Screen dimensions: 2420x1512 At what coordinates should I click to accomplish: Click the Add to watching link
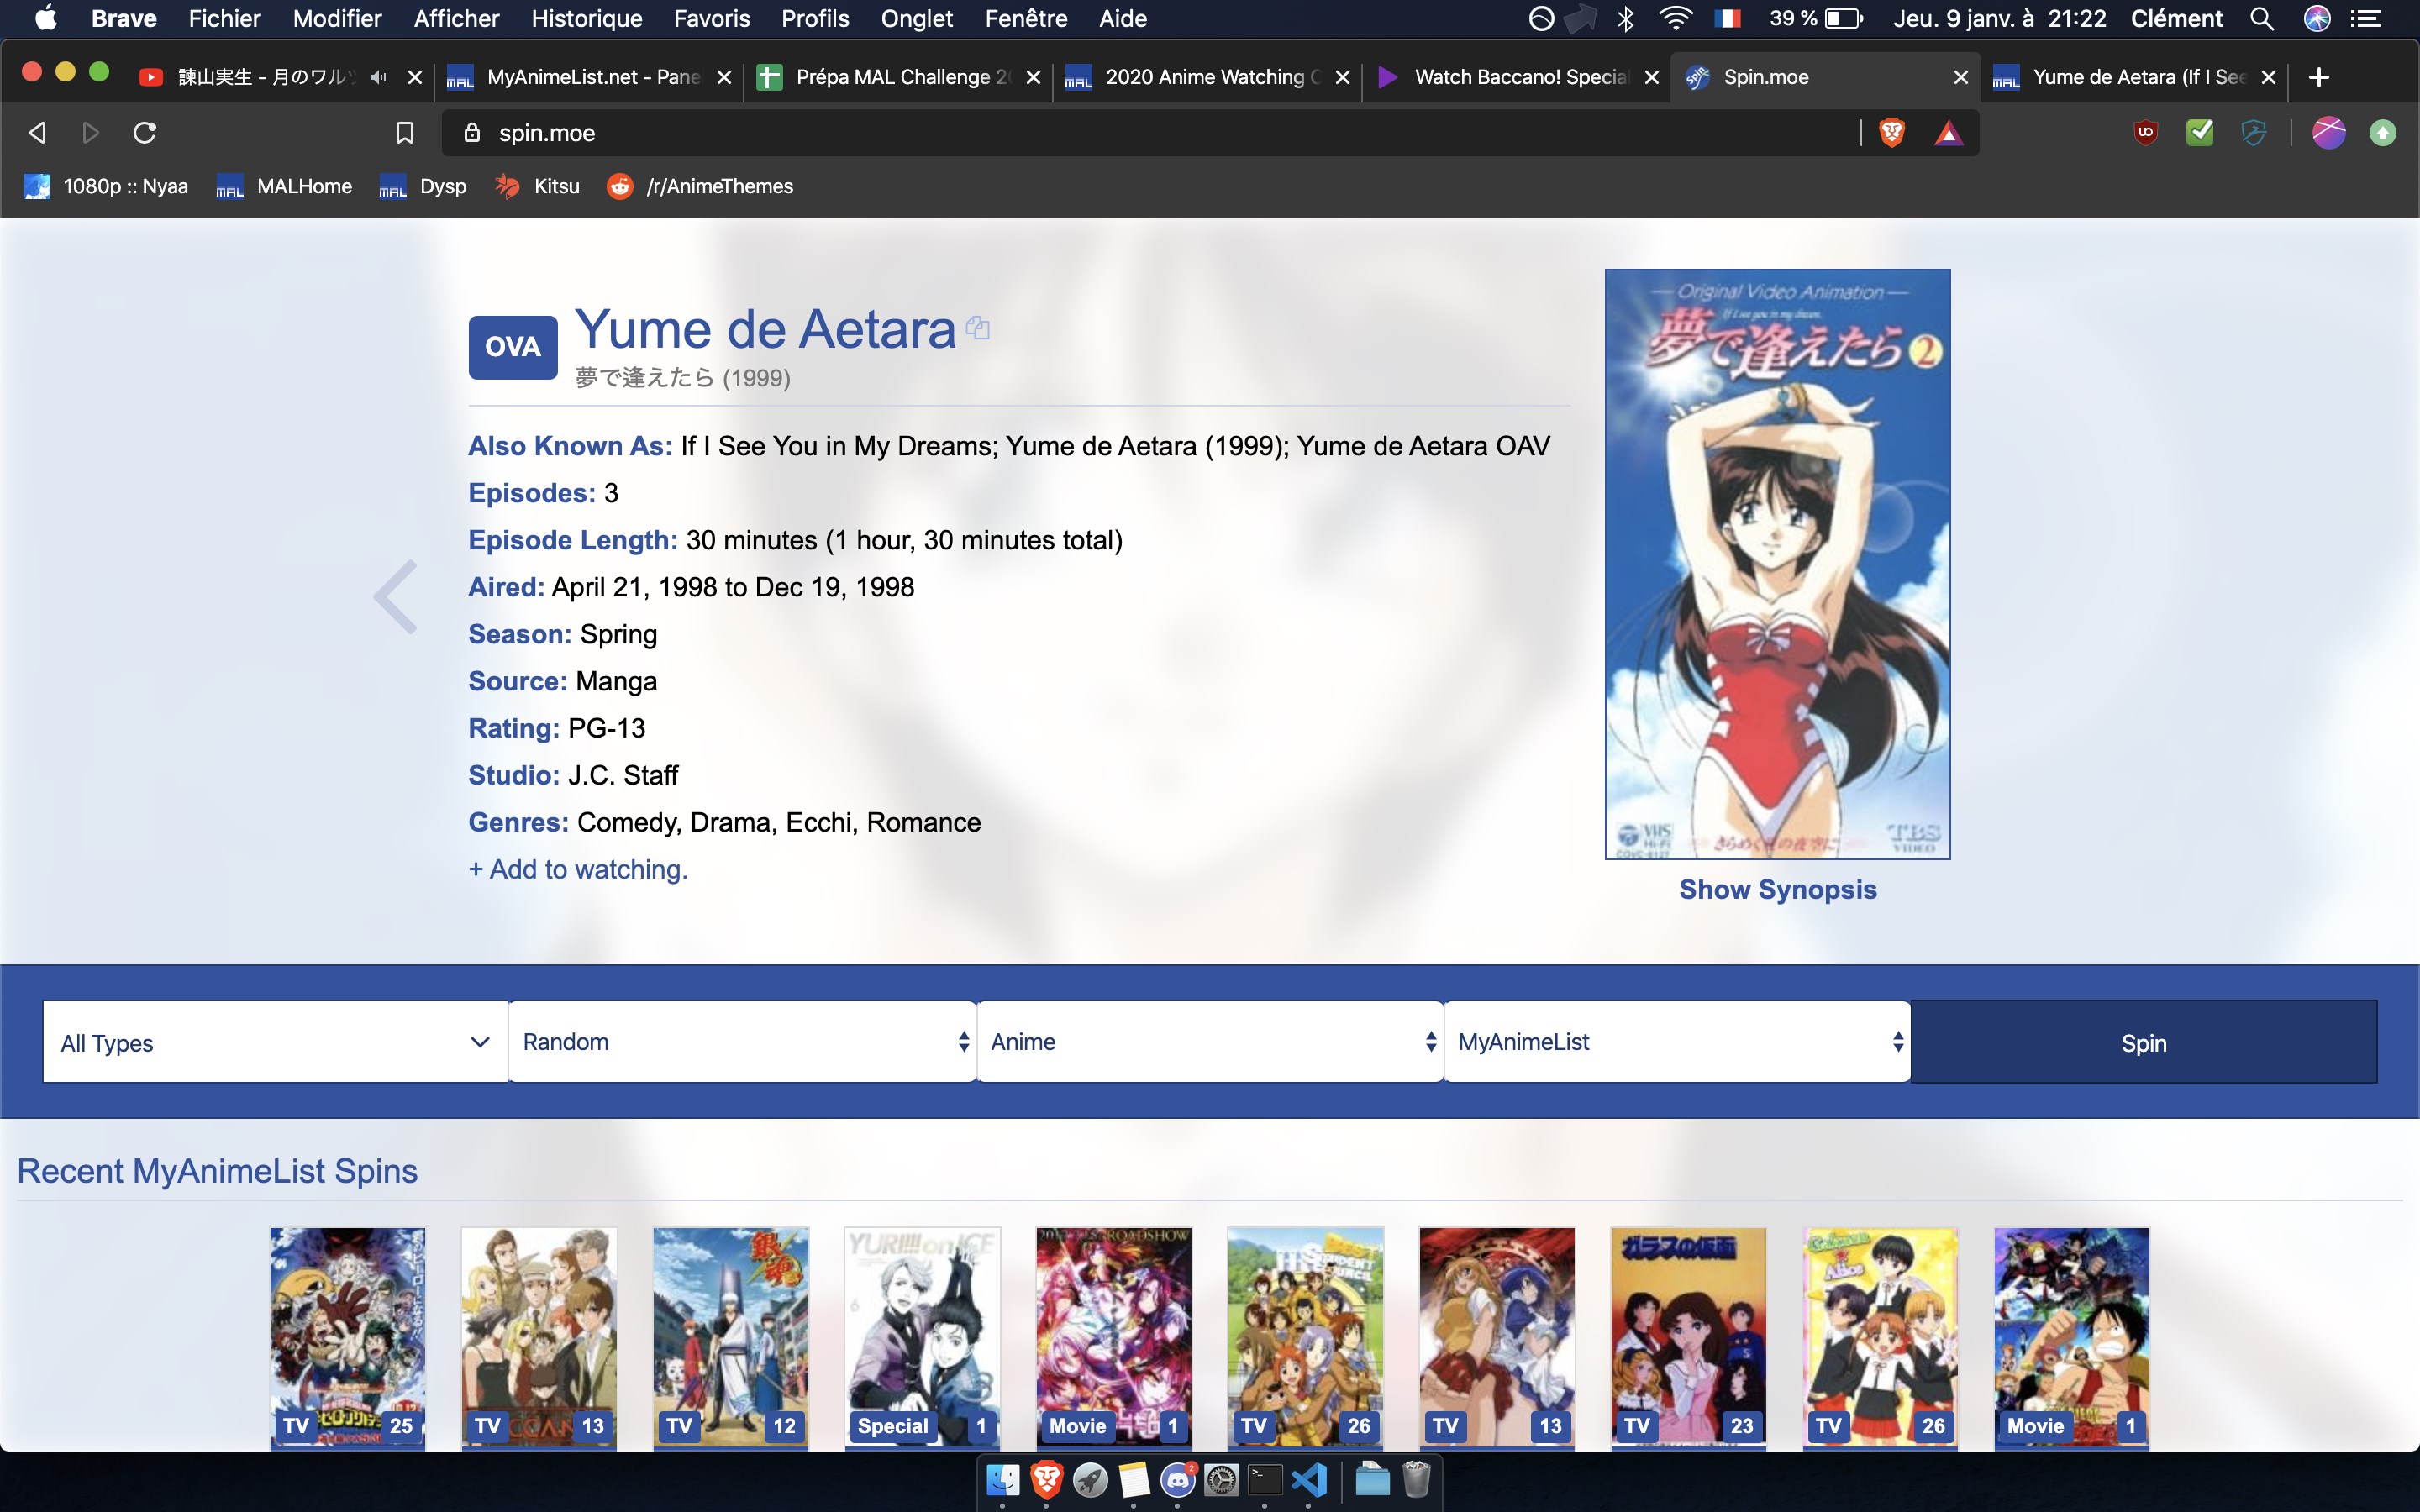tap(578, 869)
